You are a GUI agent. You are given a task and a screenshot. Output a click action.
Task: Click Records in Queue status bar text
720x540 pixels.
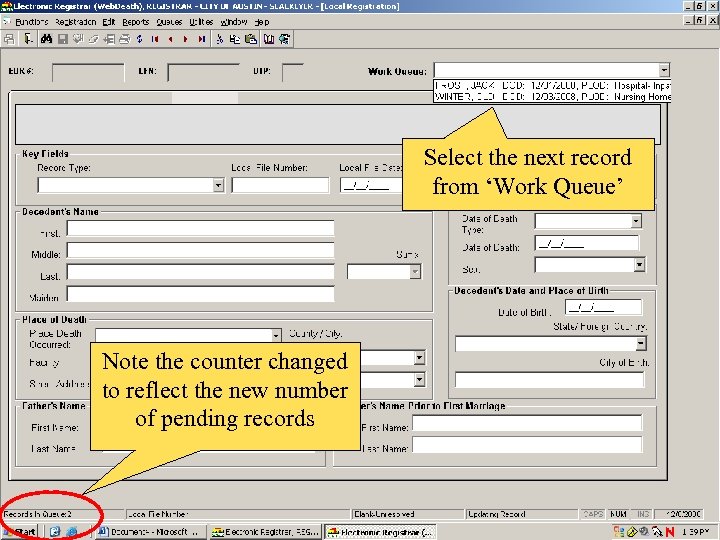[x=38, y=514]
